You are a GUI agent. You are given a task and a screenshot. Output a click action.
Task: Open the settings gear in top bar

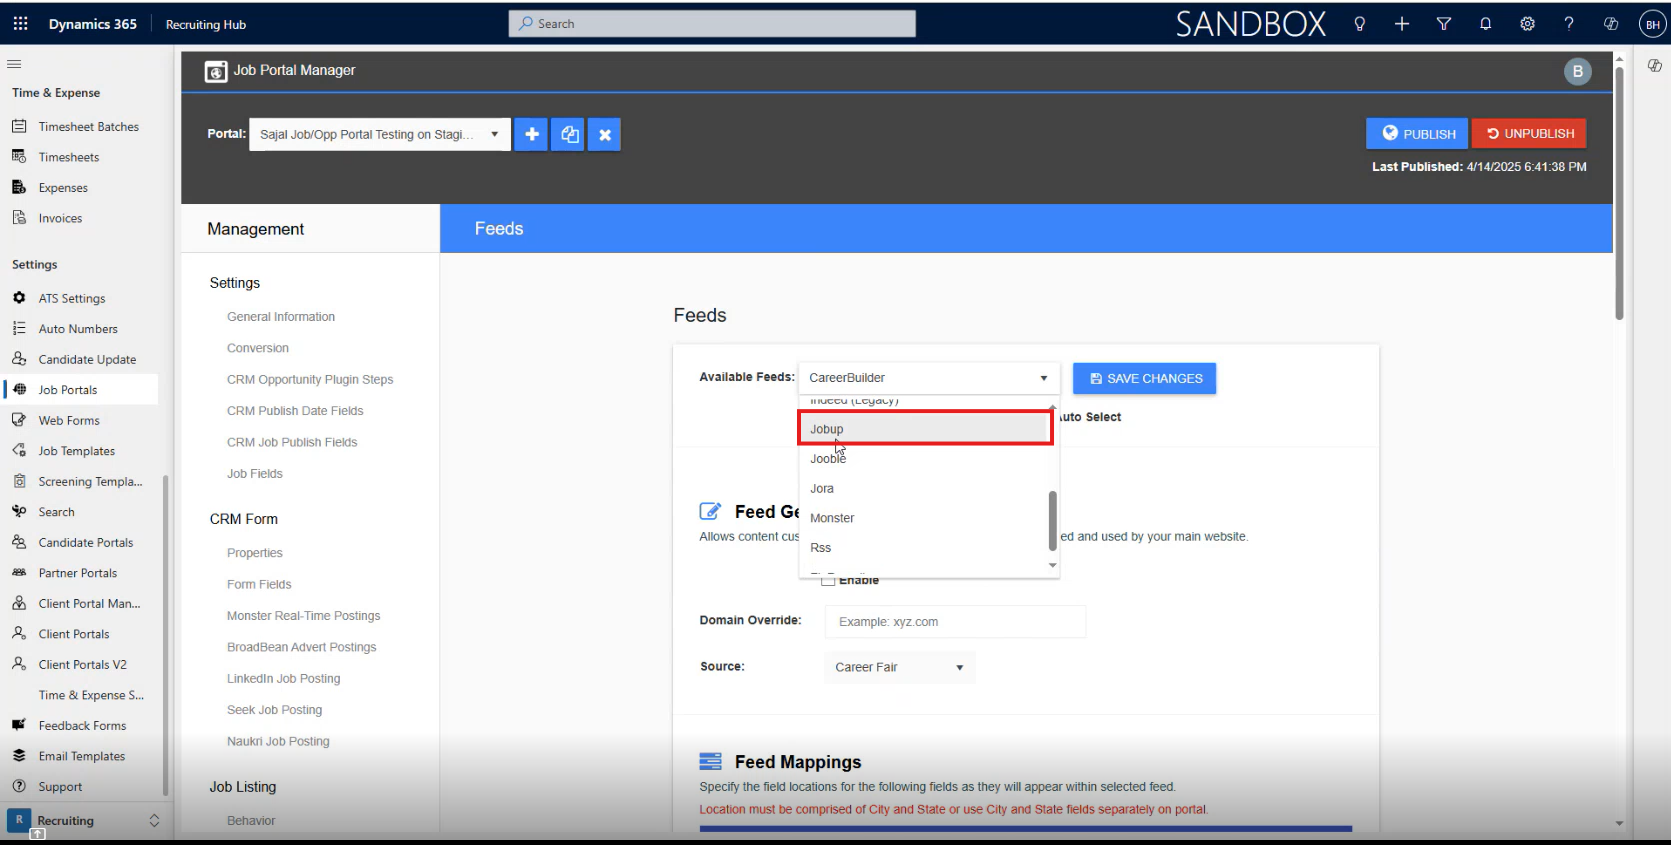point(1528,24)
